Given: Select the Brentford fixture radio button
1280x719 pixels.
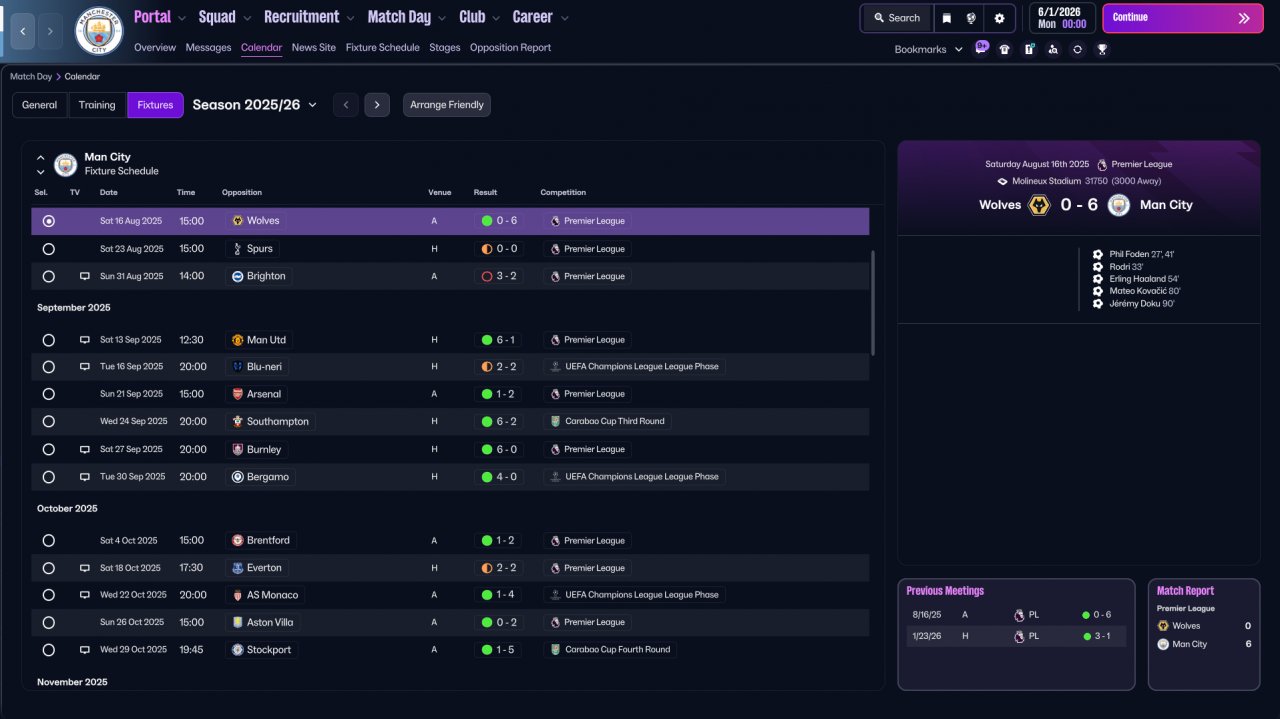Looking at the screenshot, I should 49,541.
